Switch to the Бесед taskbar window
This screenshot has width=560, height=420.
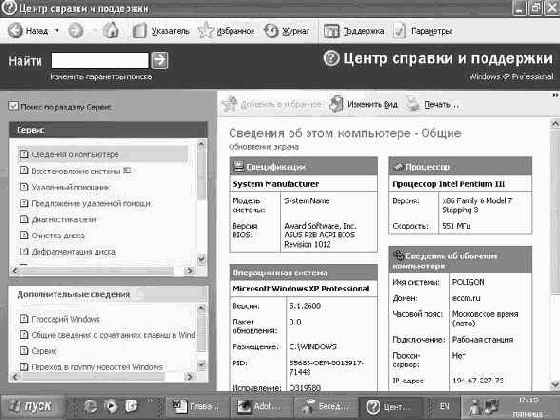click(325, 406)
